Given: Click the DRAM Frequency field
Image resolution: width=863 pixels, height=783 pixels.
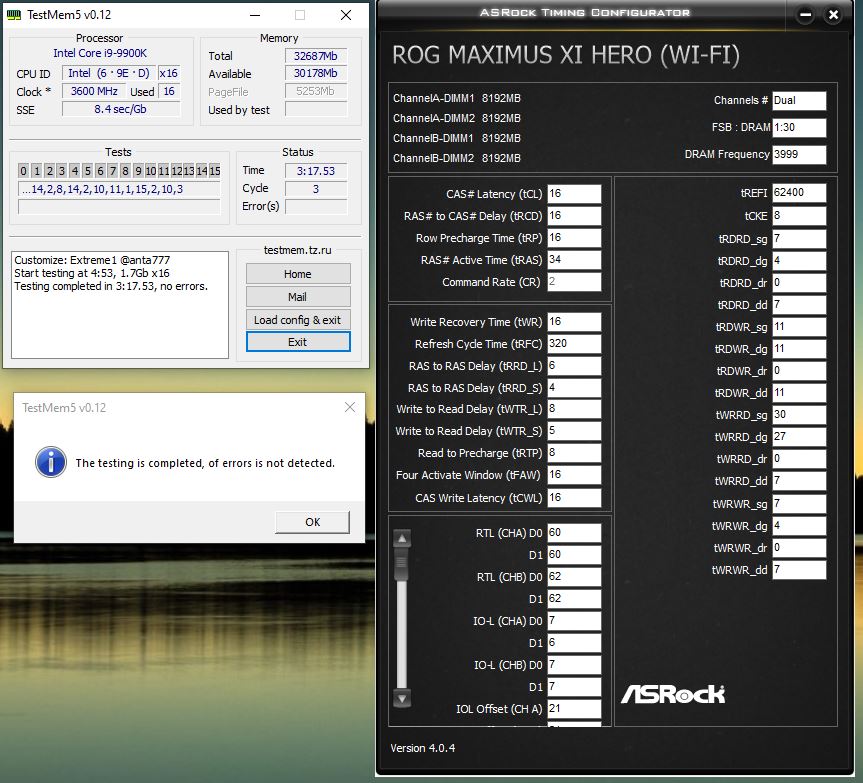Looking at the screenshot, I should click(799, 155).
